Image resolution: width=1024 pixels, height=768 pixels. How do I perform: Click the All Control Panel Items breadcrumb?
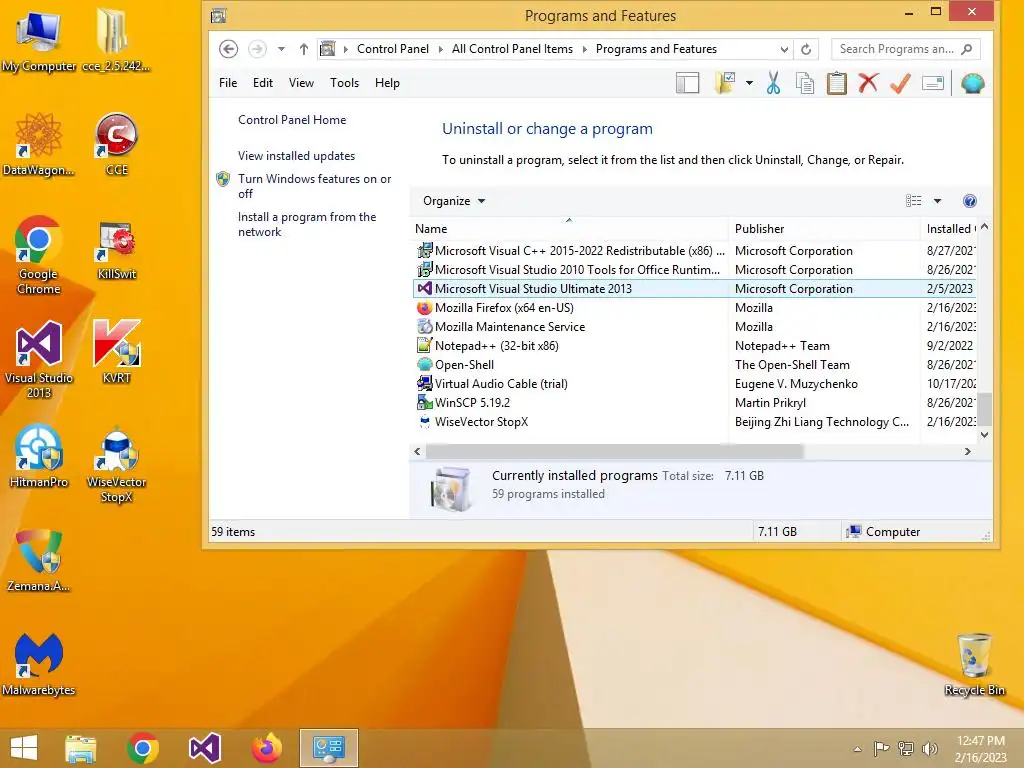(x=512, y=49)
